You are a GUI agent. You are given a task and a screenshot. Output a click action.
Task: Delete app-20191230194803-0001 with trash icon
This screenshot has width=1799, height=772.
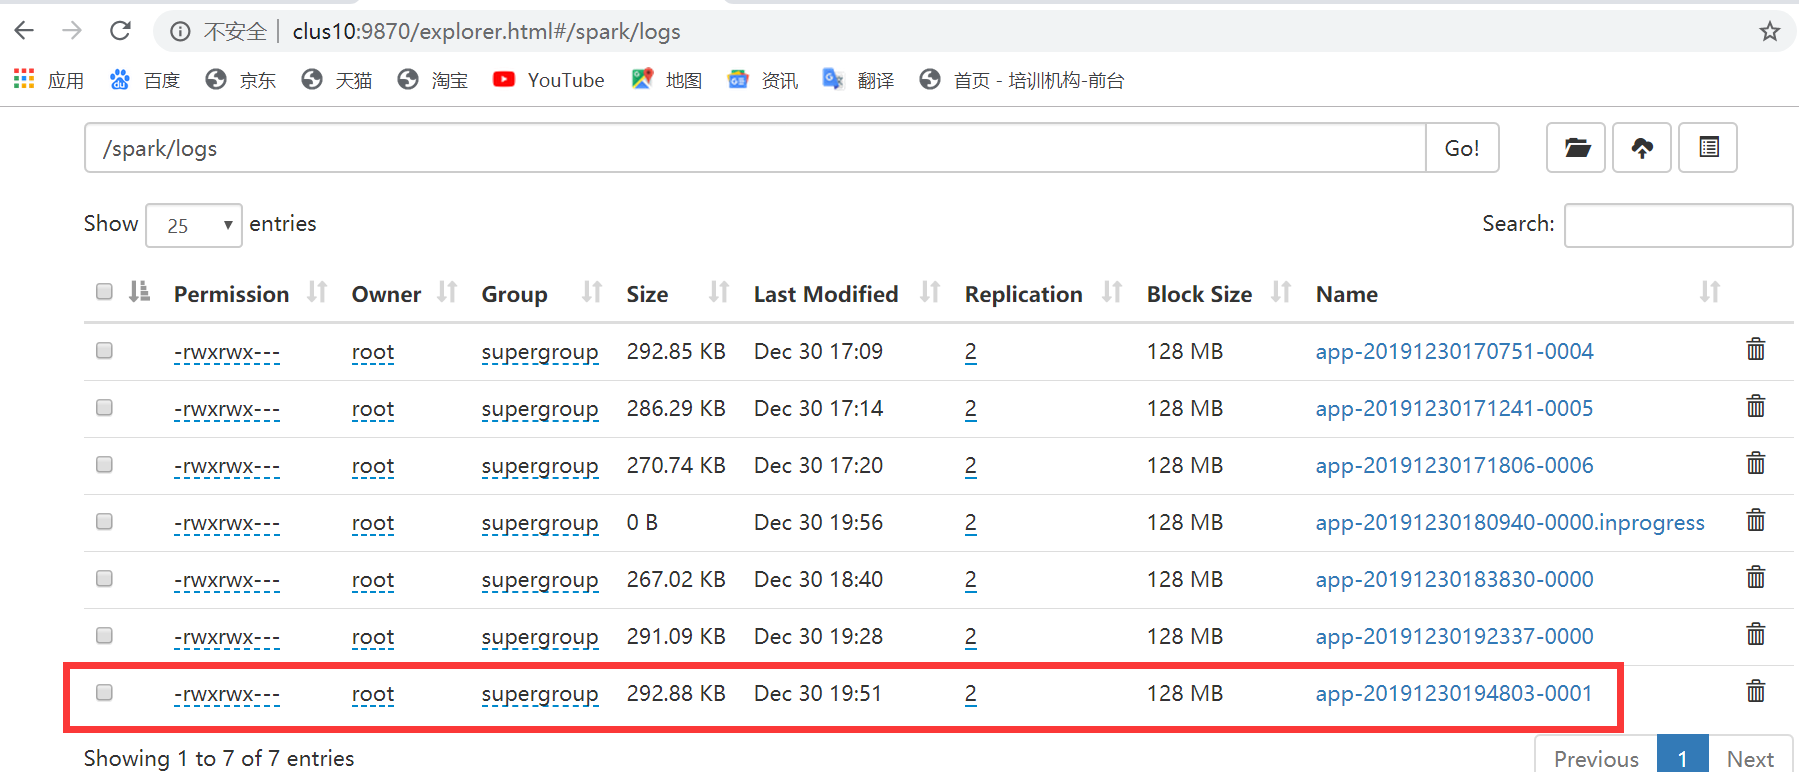tap(1755, 691)
